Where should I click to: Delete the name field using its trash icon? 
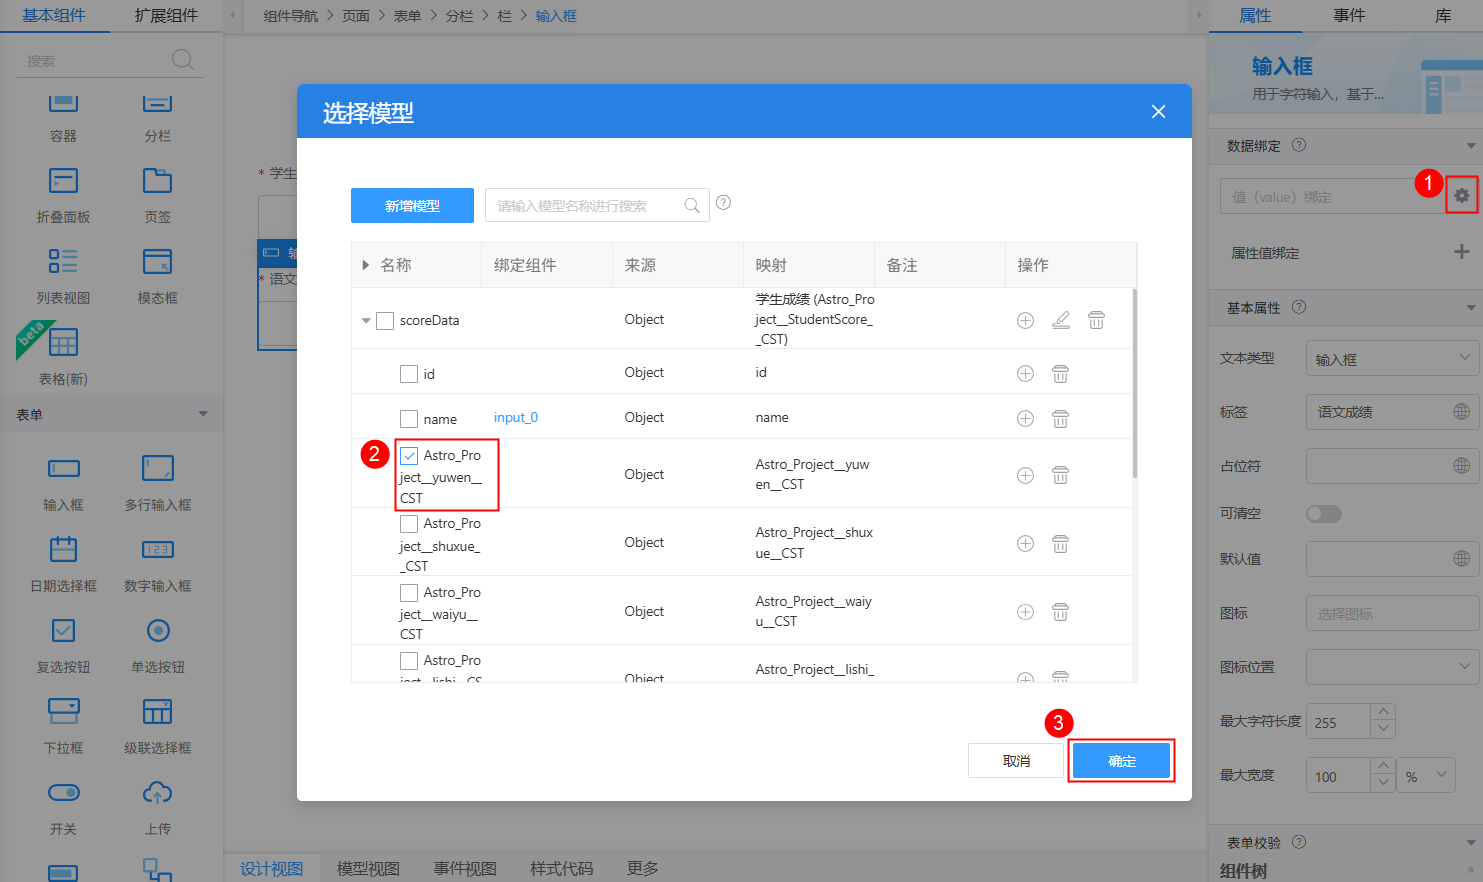point(1060,419)
